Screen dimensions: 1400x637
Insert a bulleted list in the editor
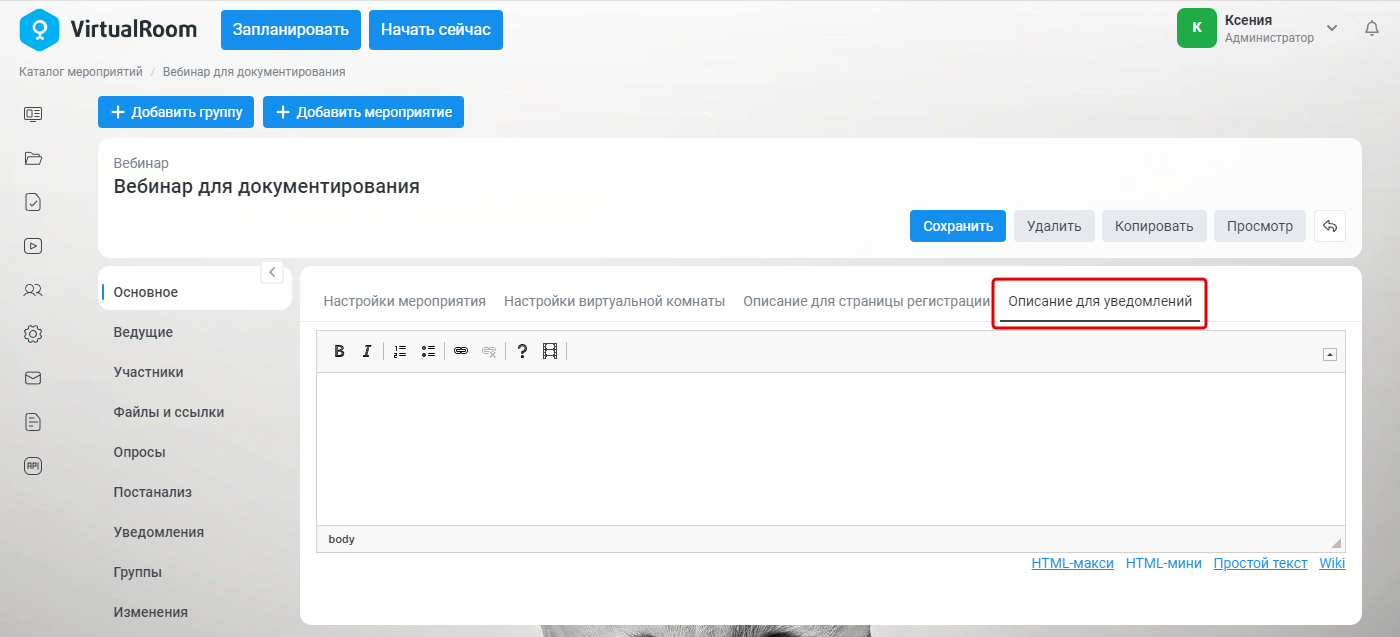[x=428, y=351]
